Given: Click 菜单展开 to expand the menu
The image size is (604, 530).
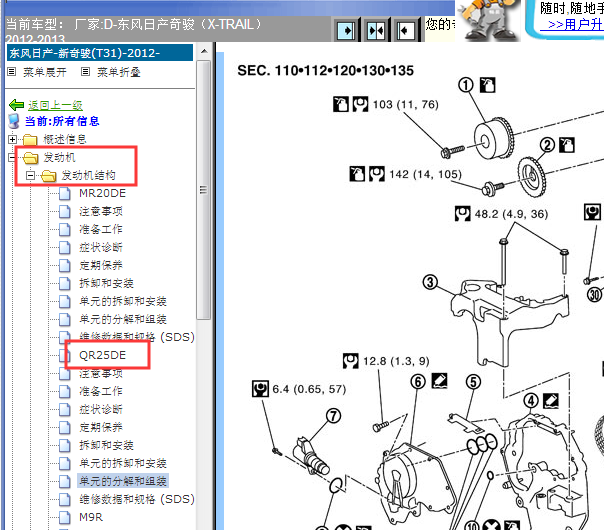Looking at the screenshot, I should [x=45, y=72].
